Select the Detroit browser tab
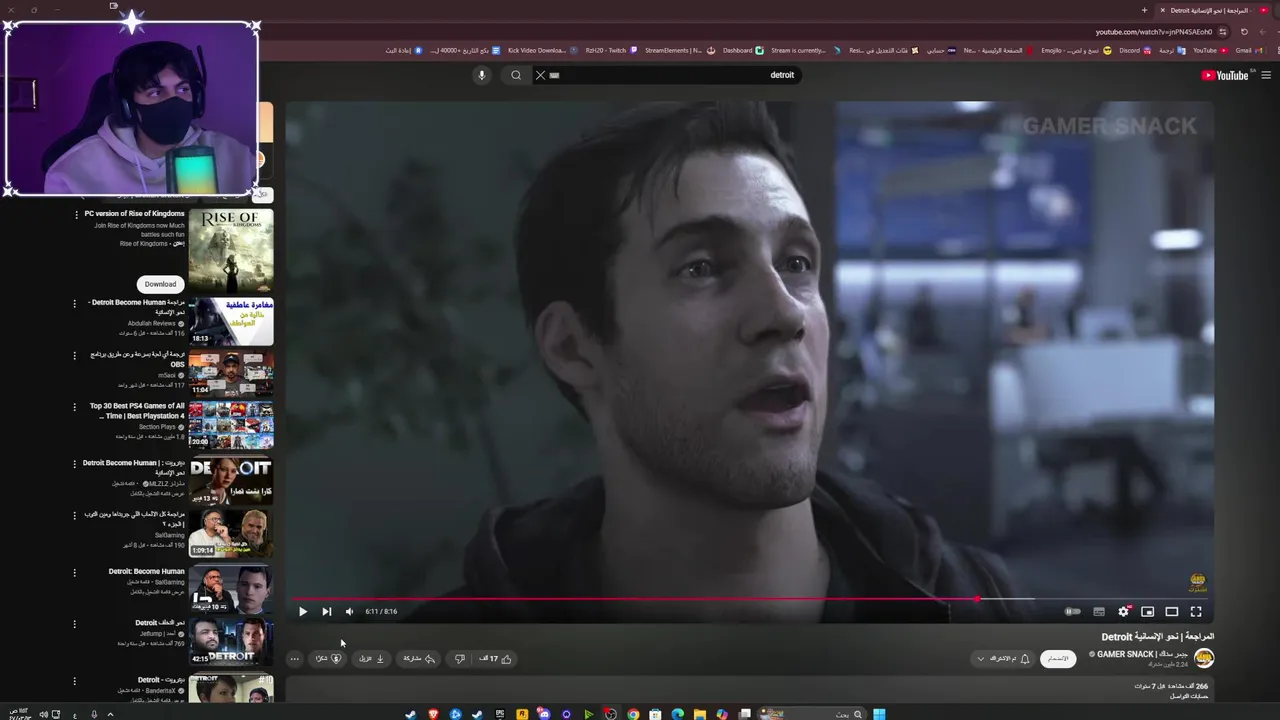 (1209, 10)
